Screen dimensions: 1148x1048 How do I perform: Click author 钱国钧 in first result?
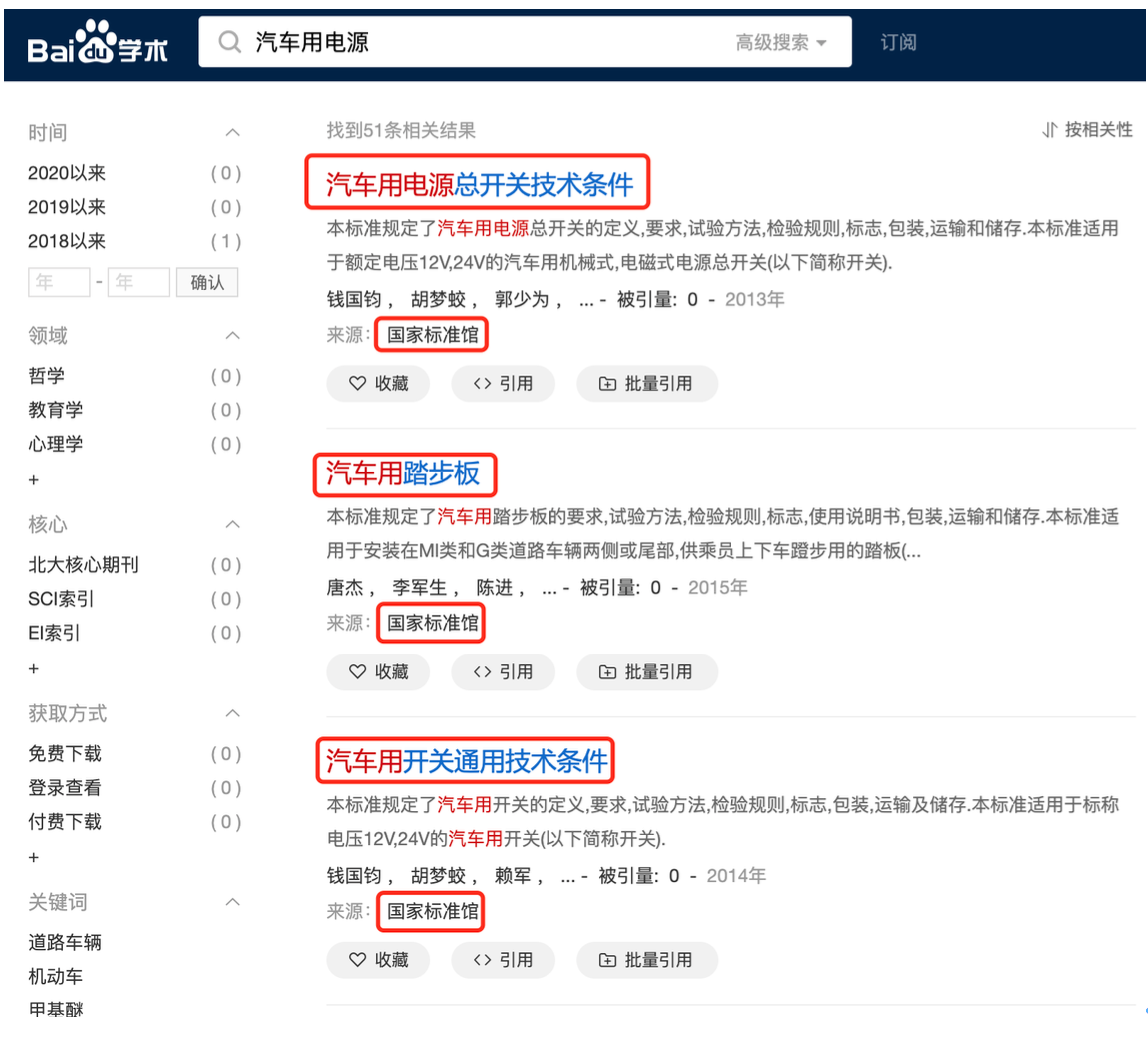tap(354, 300)
